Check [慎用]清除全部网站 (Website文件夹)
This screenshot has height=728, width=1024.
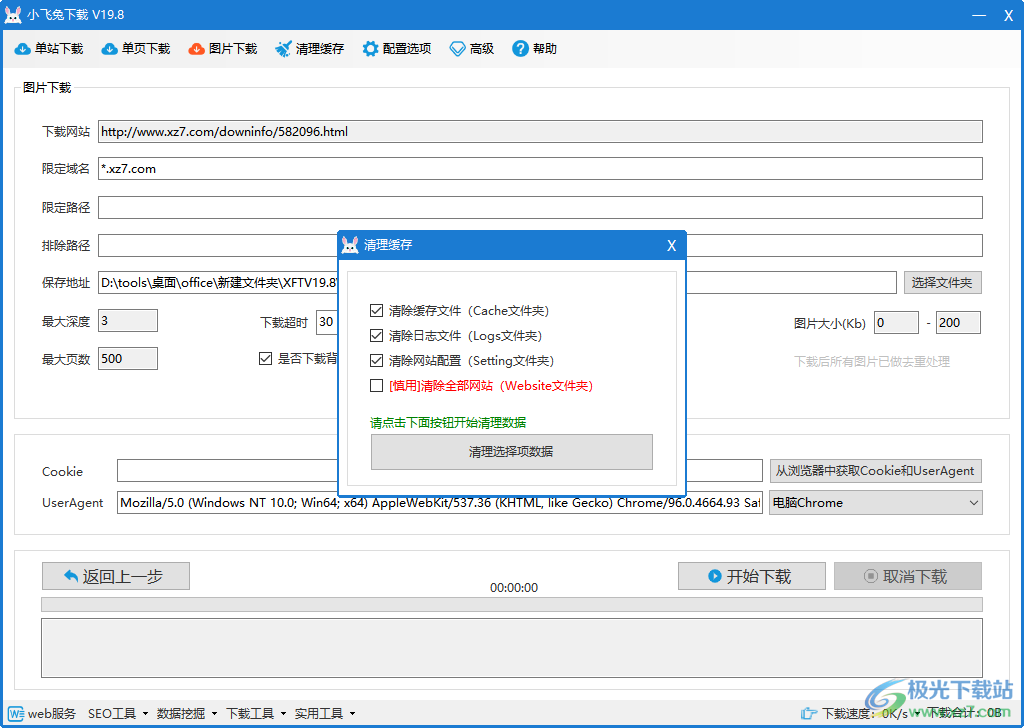(x=376, y=385)
